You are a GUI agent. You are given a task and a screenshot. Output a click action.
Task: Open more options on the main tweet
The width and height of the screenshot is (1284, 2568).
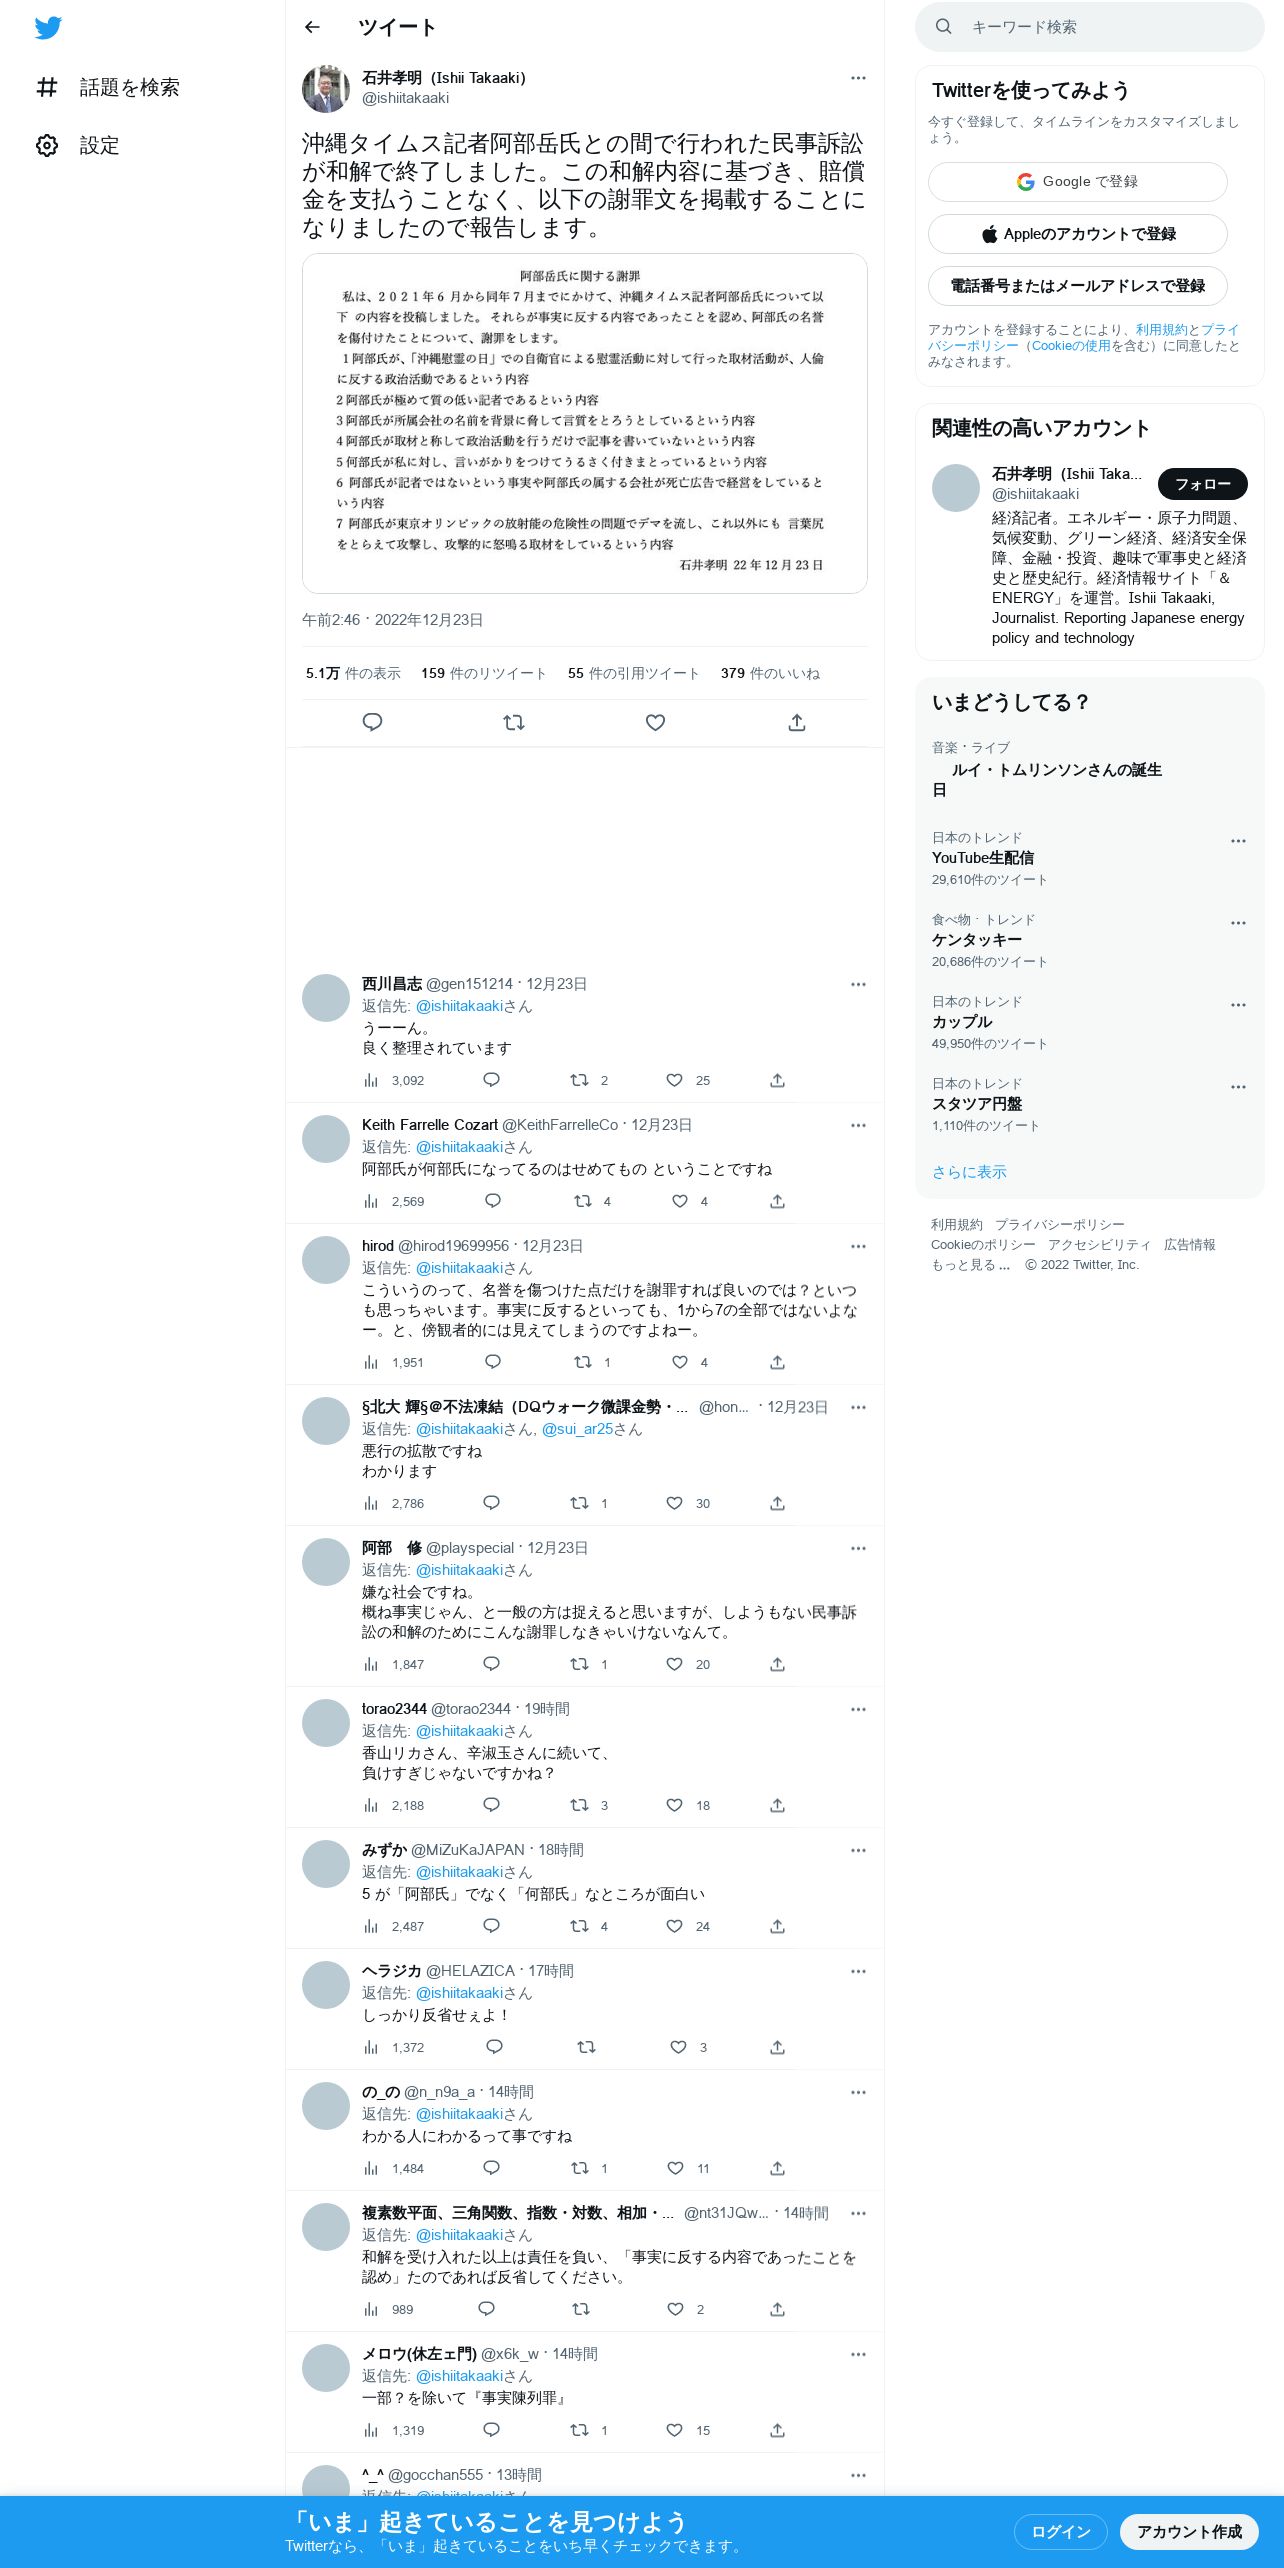tap(858, 78)
